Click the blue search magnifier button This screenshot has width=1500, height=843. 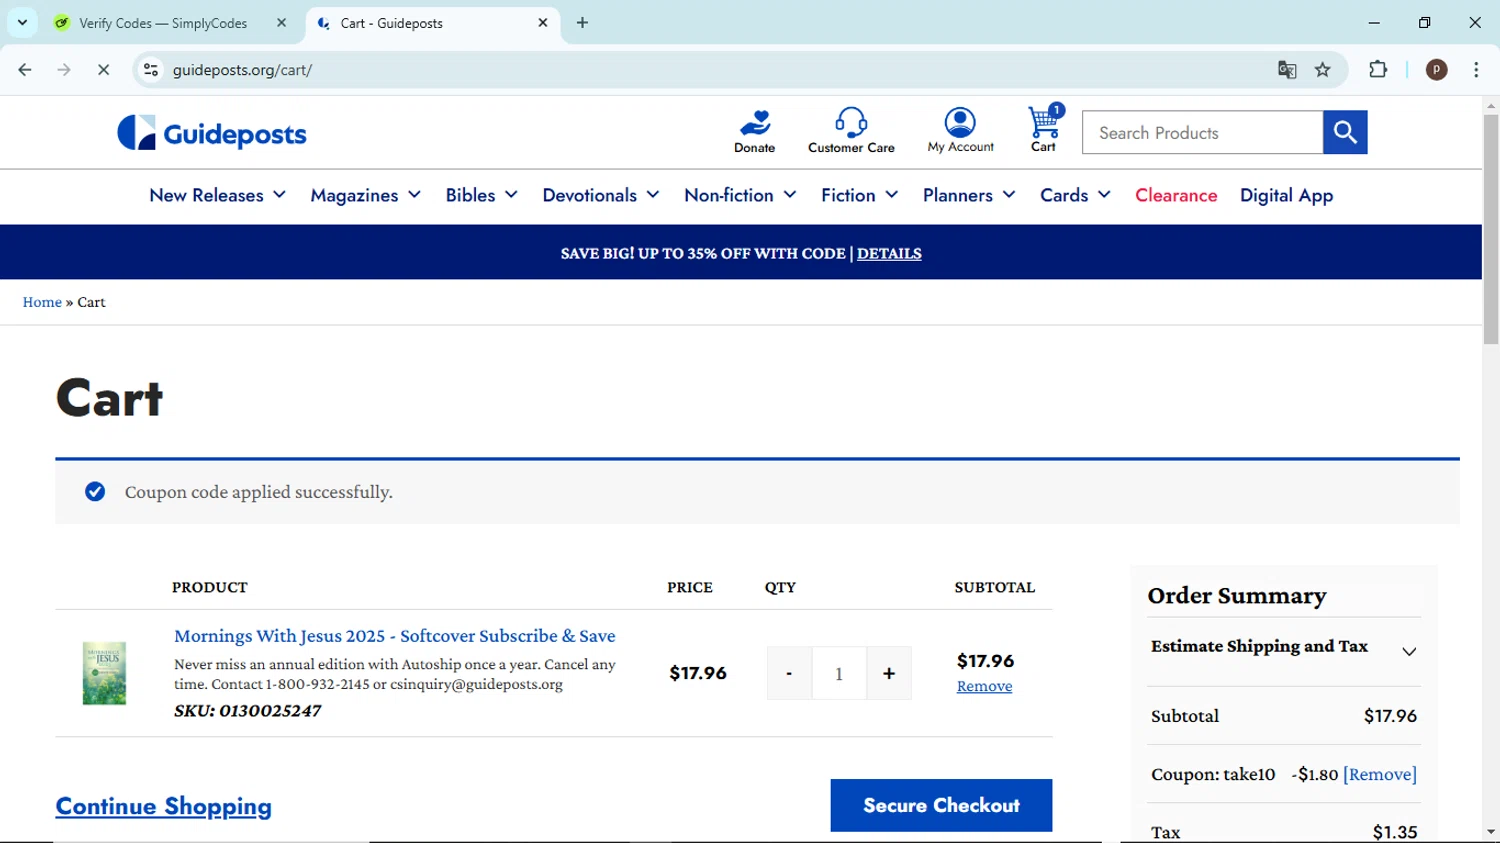tap(1345, 132)
